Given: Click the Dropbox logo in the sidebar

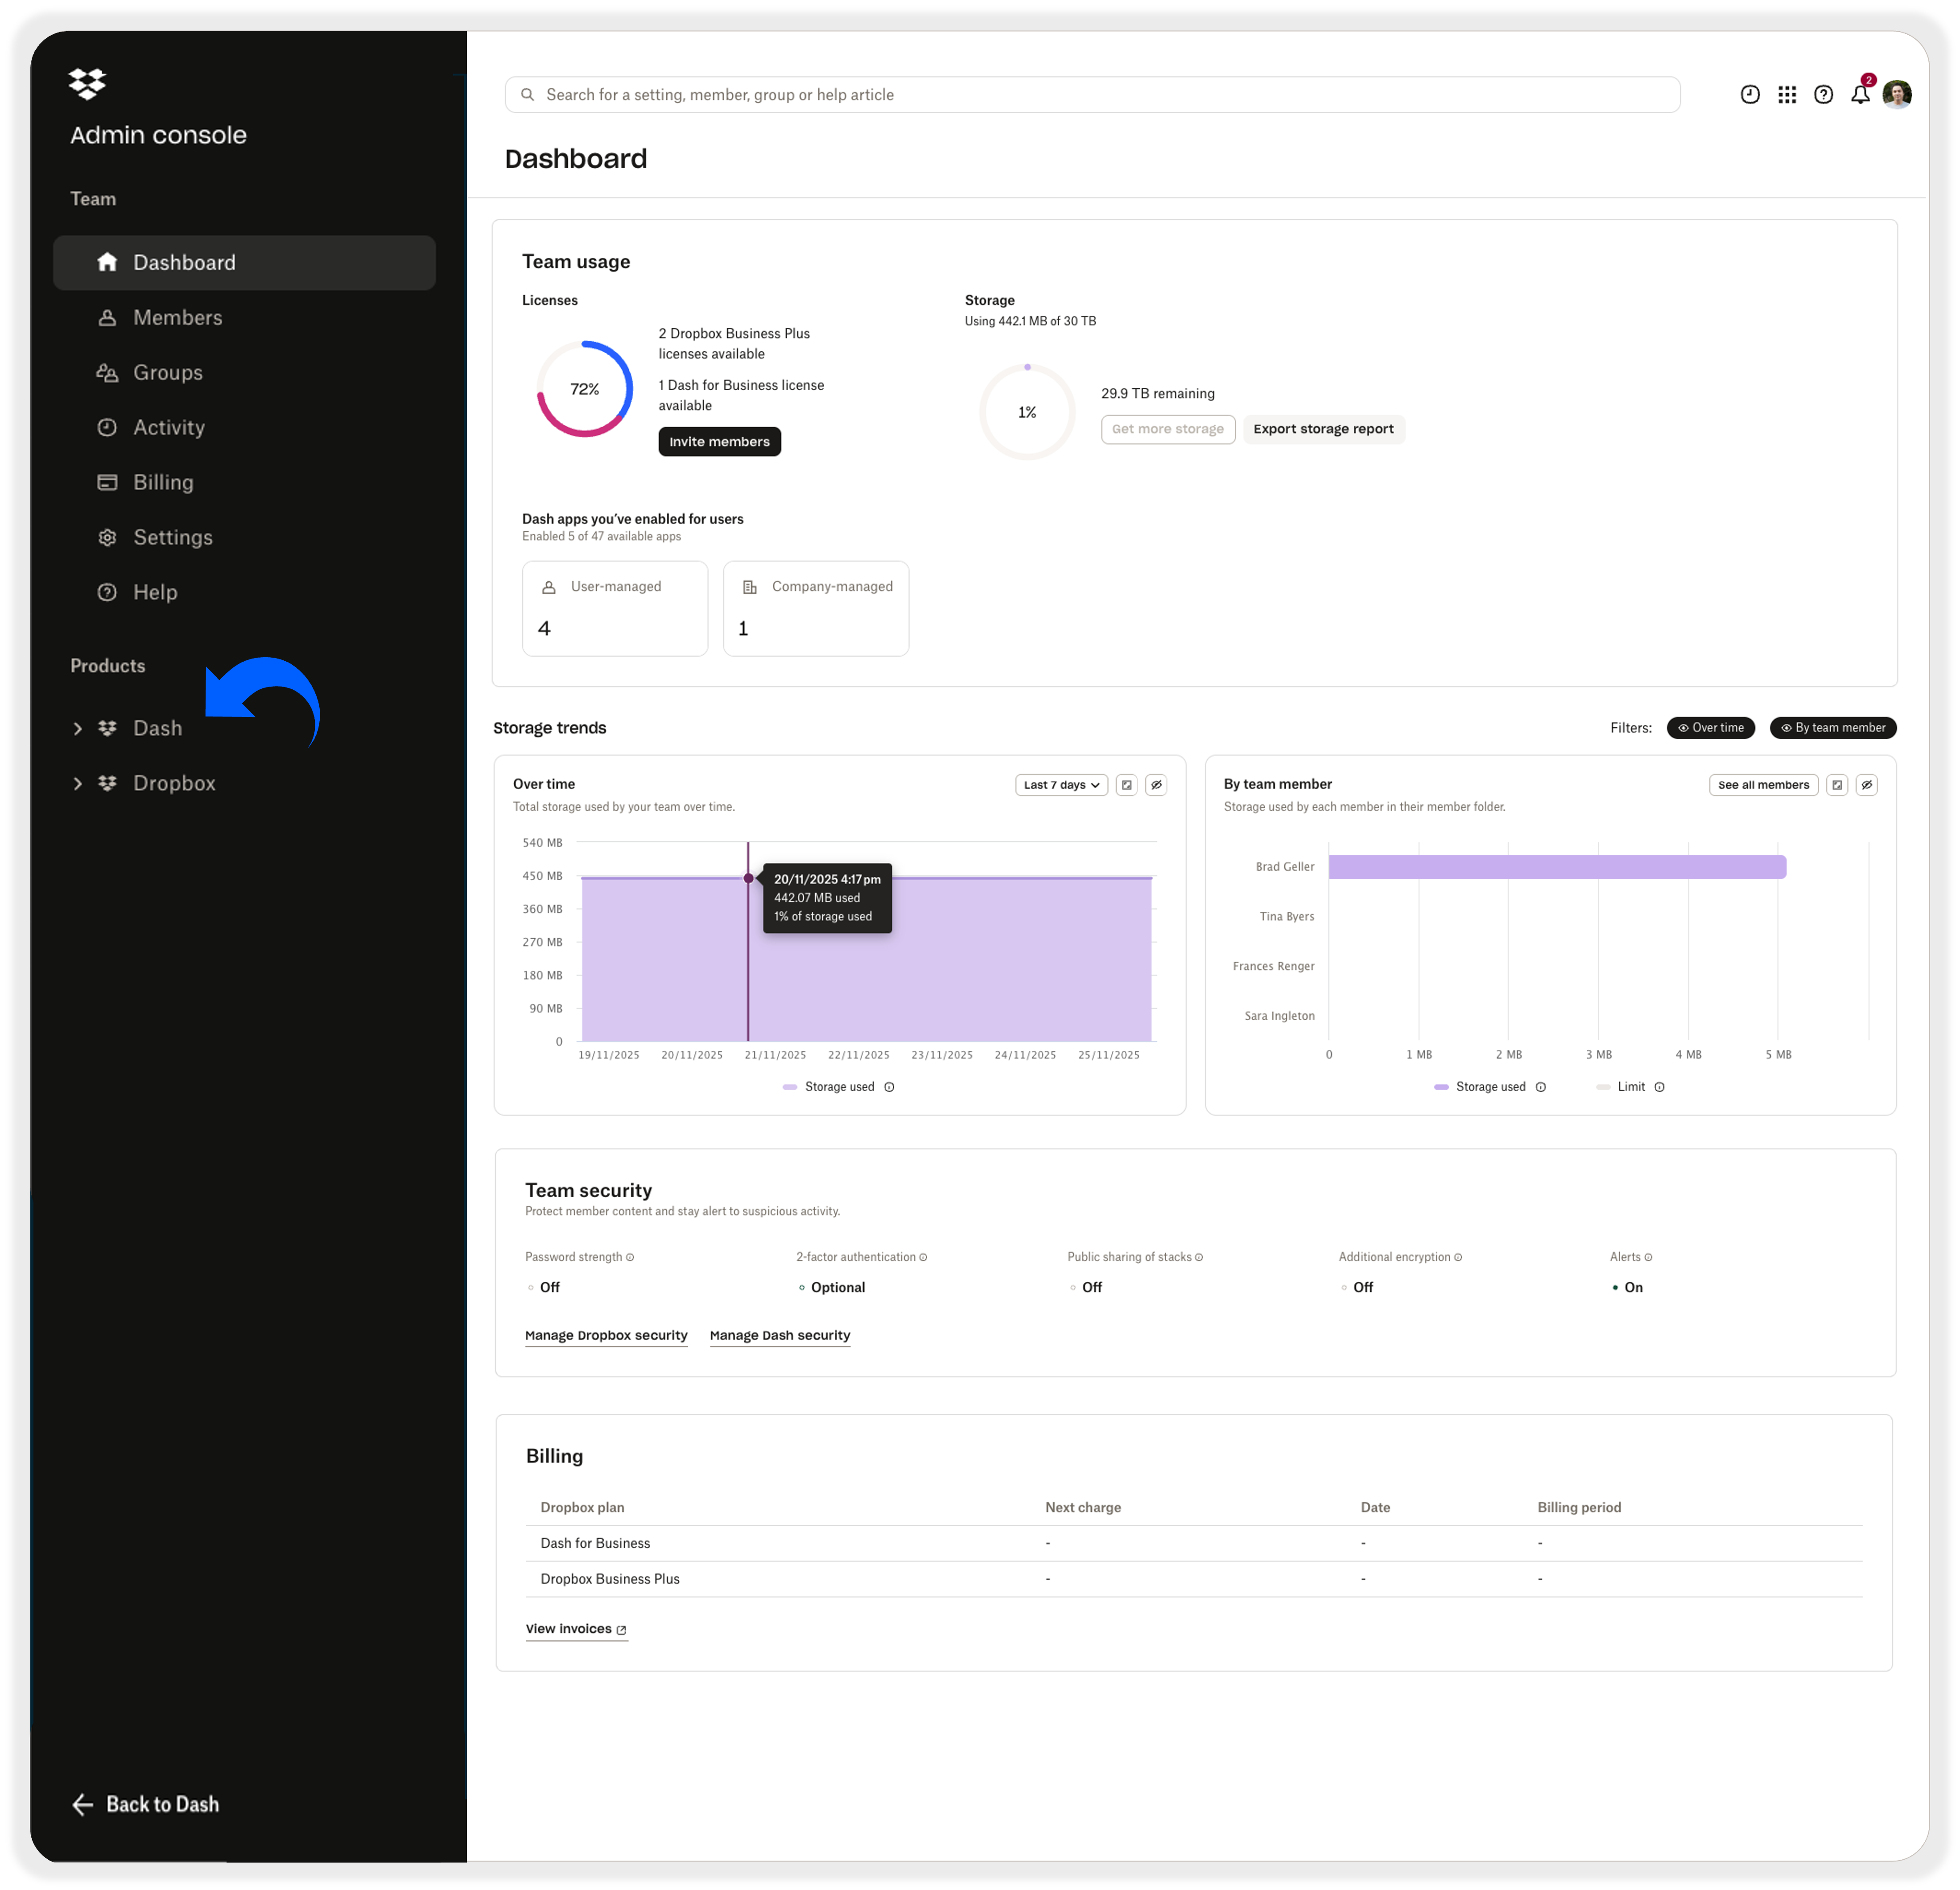Looking at the screenshot, I should point(87,84).
